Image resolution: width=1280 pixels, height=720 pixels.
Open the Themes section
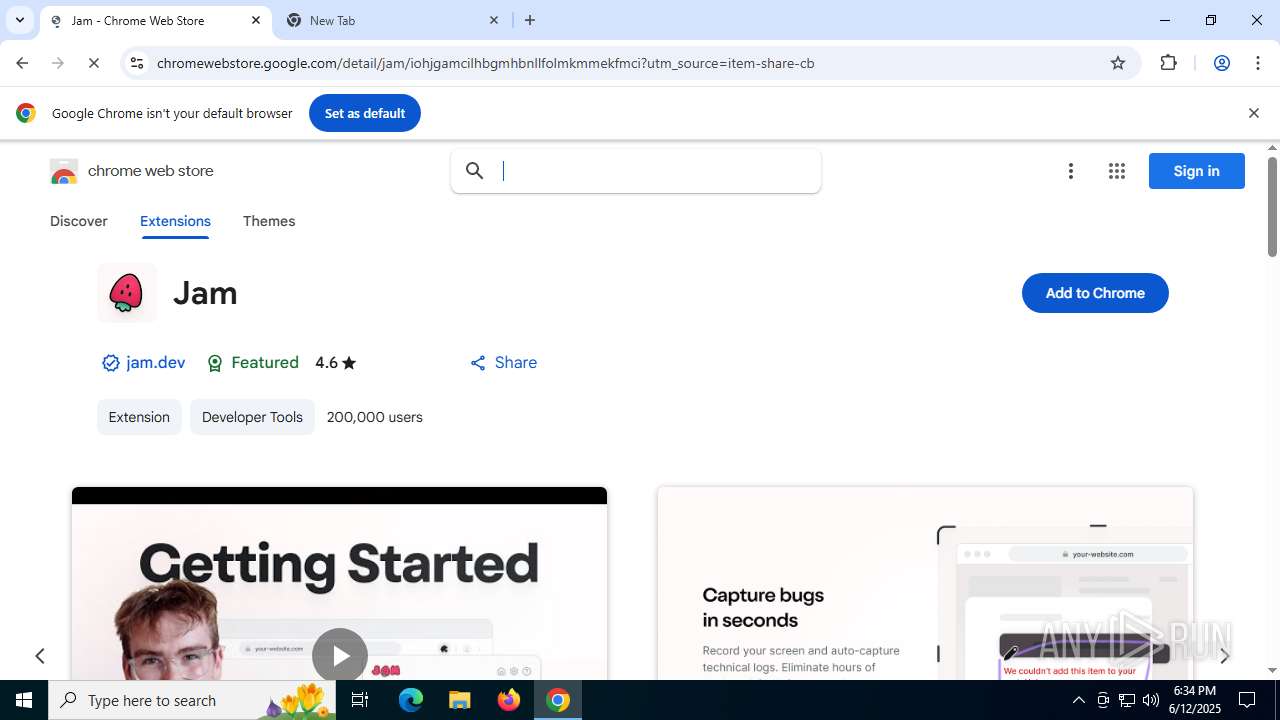pos(269,221)
